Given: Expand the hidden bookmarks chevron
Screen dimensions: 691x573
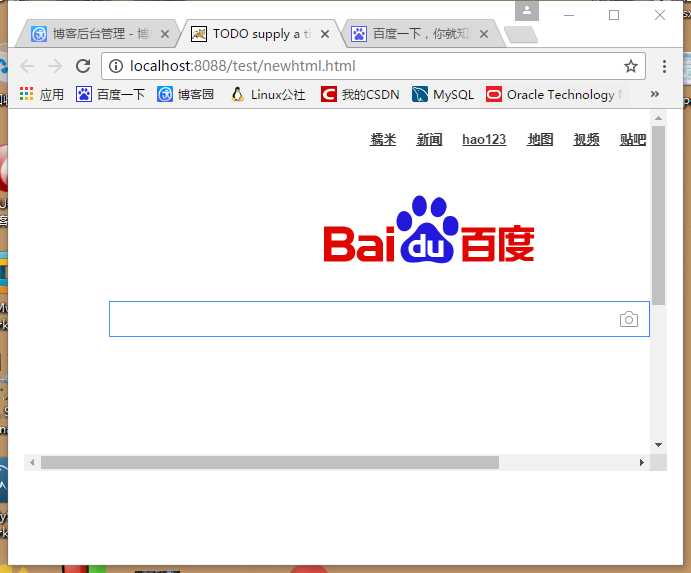Looking at the screenshot, I should click(x=654, y=94).
